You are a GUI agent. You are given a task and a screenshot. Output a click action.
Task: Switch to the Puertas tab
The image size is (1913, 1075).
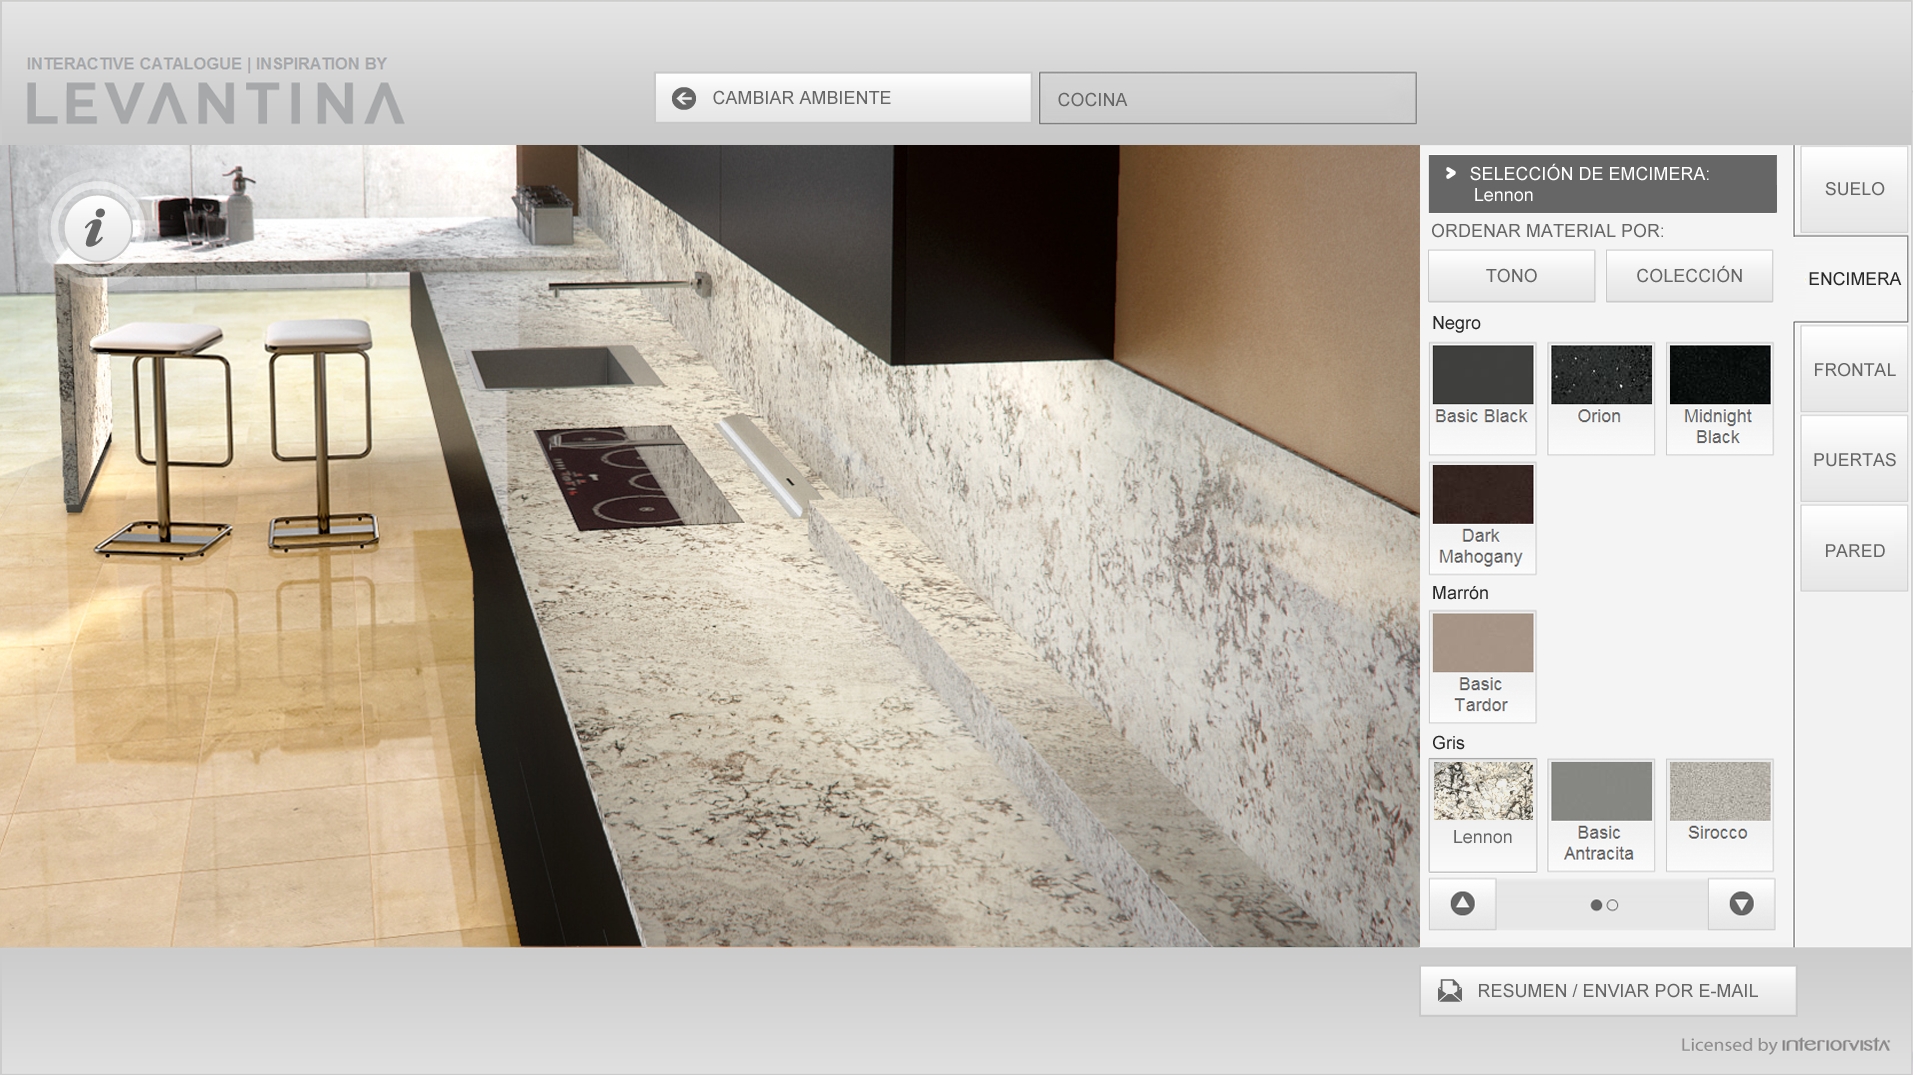(1854, 460)
